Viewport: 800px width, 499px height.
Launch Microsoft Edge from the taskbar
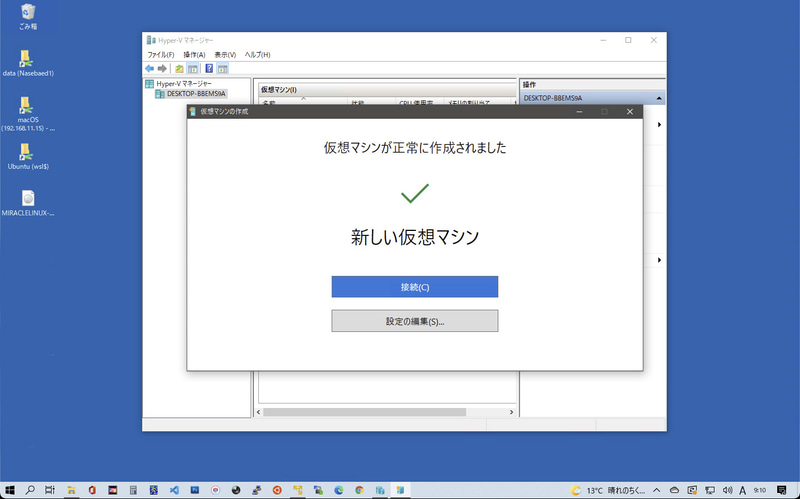click(x=339, y=490)
